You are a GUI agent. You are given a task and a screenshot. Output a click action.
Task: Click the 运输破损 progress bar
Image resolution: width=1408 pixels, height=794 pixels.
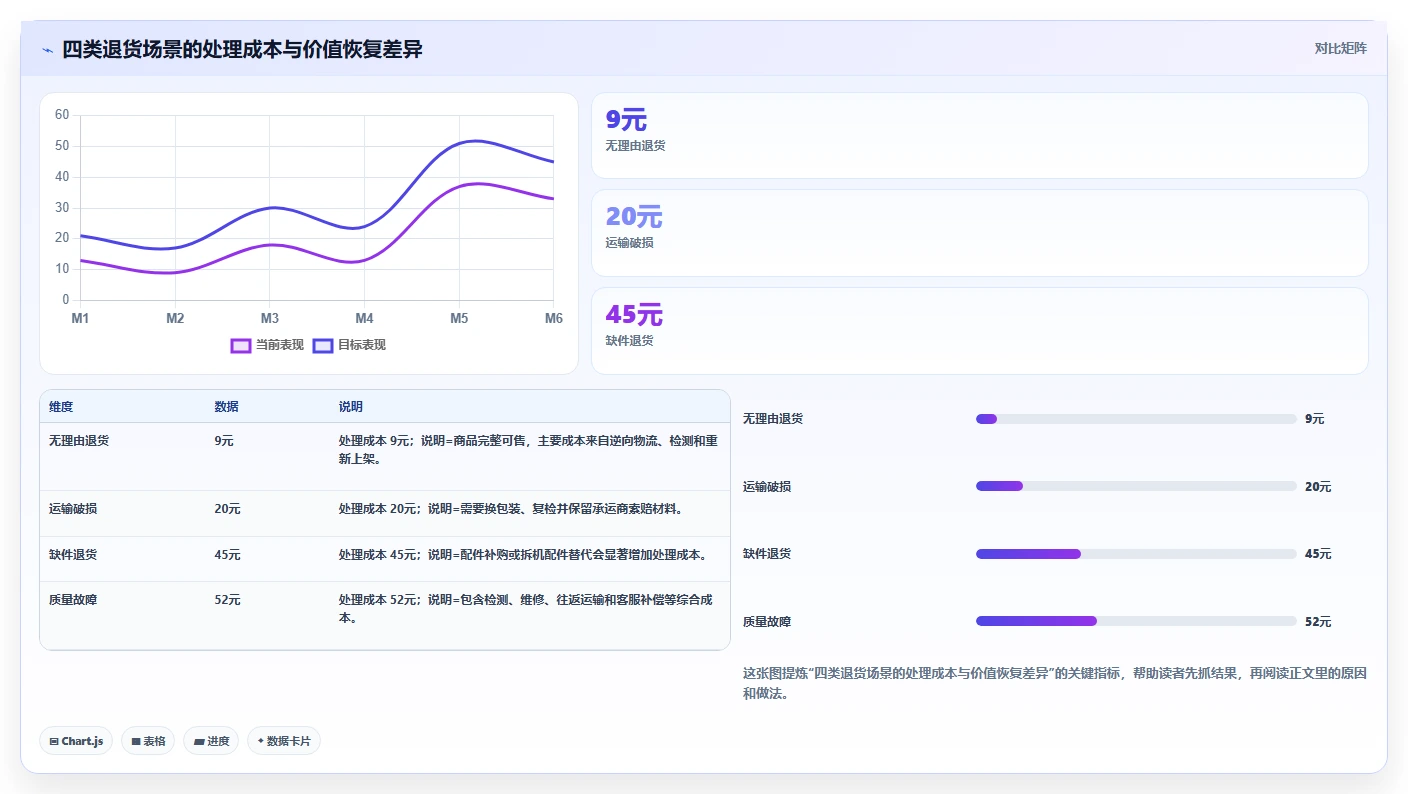tap(1136, 486)
